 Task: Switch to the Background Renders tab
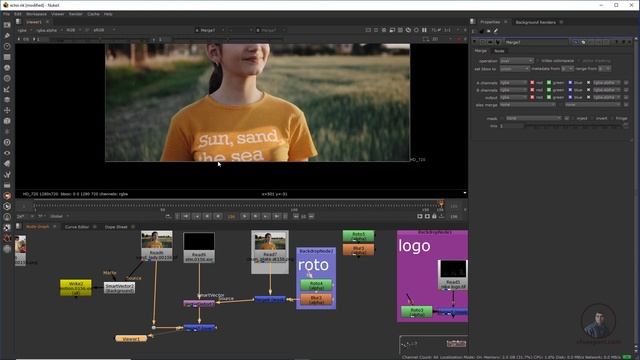pos(535,22)
